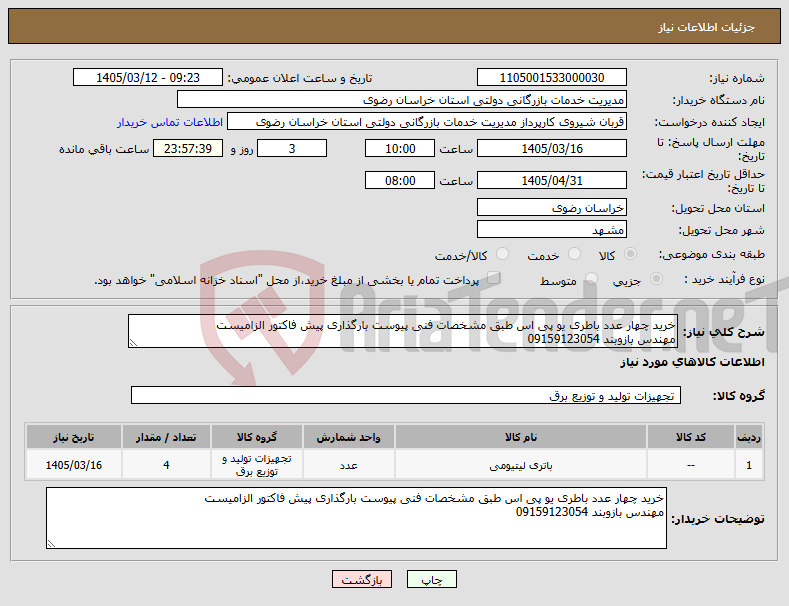Select the کالا/خدمت radio button
789x606 pixels.
(502, 254)
